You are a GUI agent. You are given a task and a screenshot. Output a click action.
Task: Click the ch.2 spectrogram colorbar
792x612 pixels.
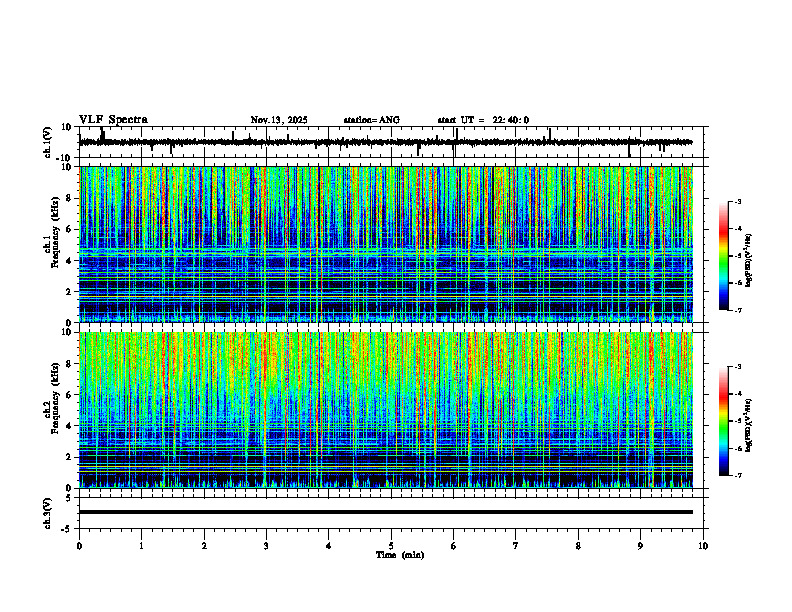coord(723,421)
